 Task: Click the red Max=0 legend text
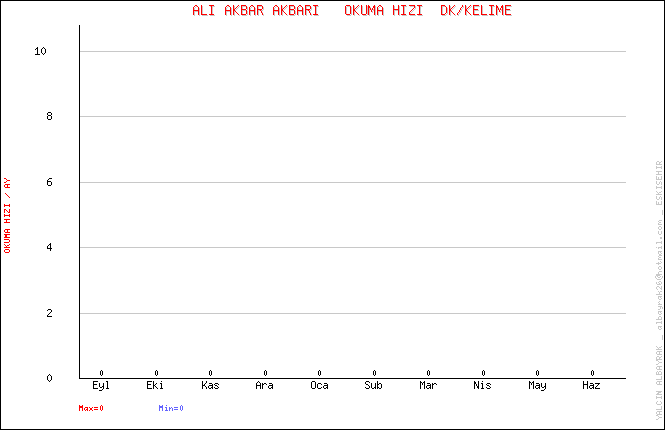[91, 408]
